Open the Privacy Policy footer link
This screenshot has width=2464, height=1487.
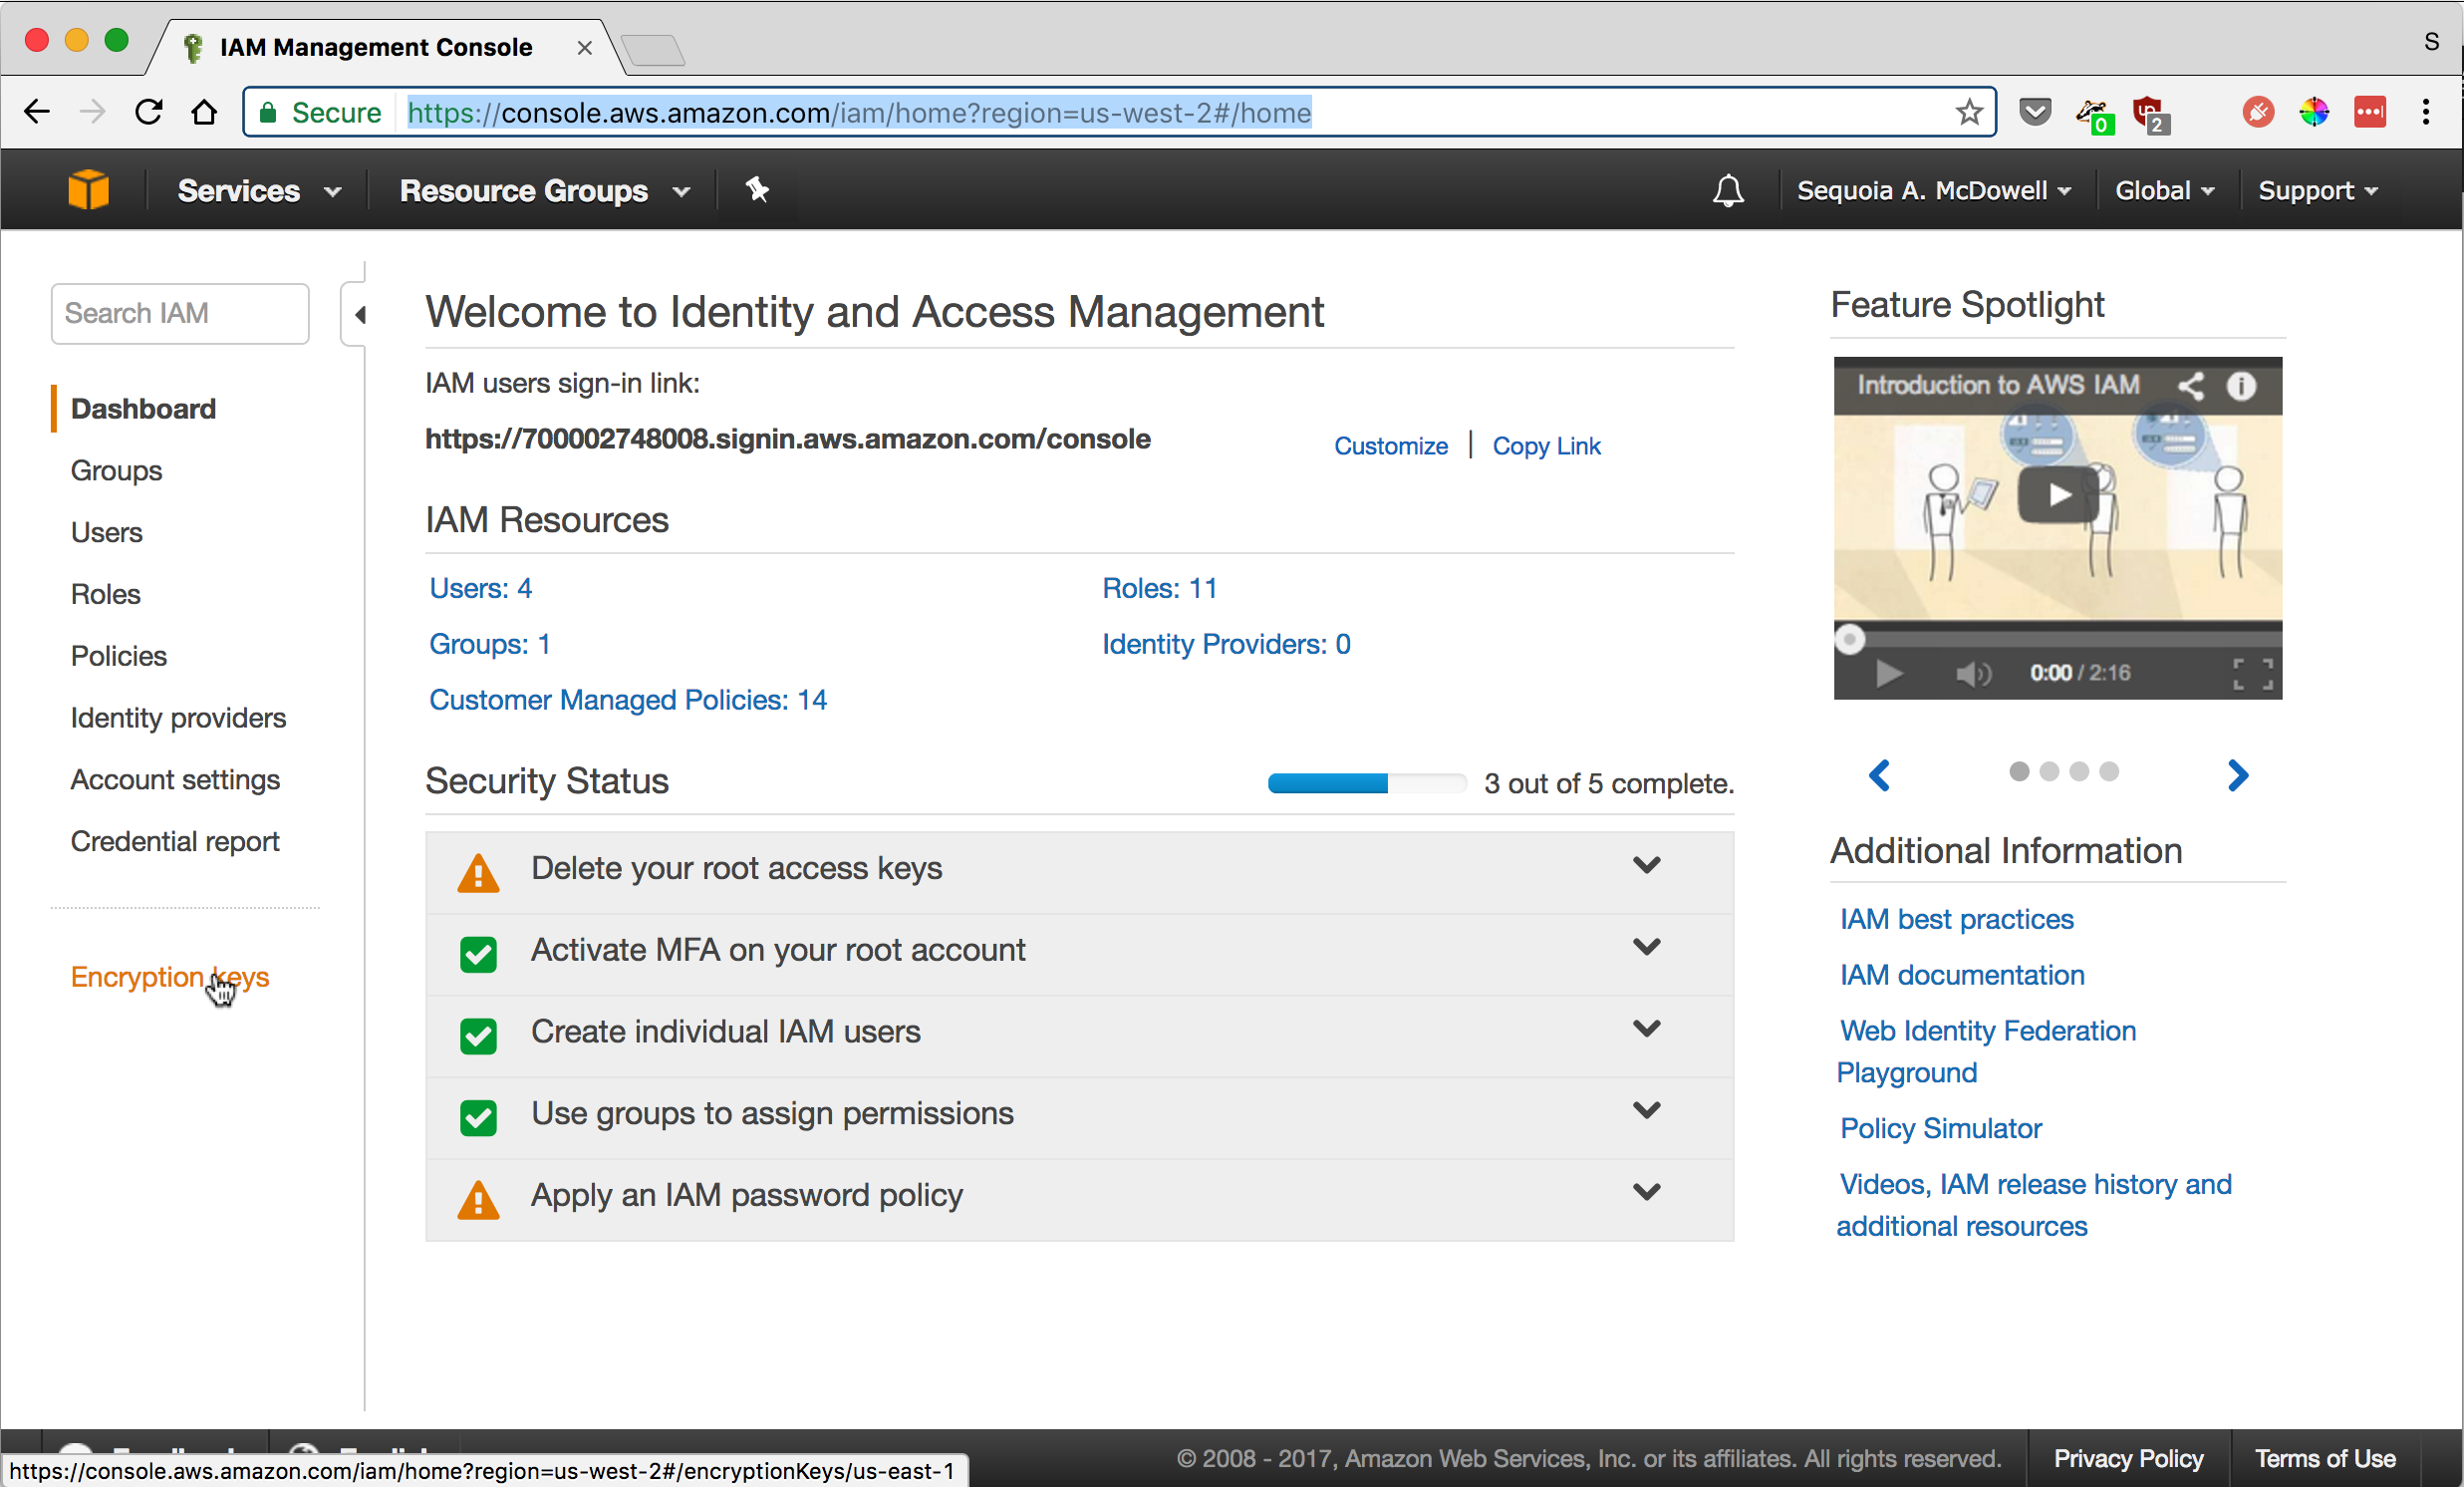[x=2128, y=1458]
